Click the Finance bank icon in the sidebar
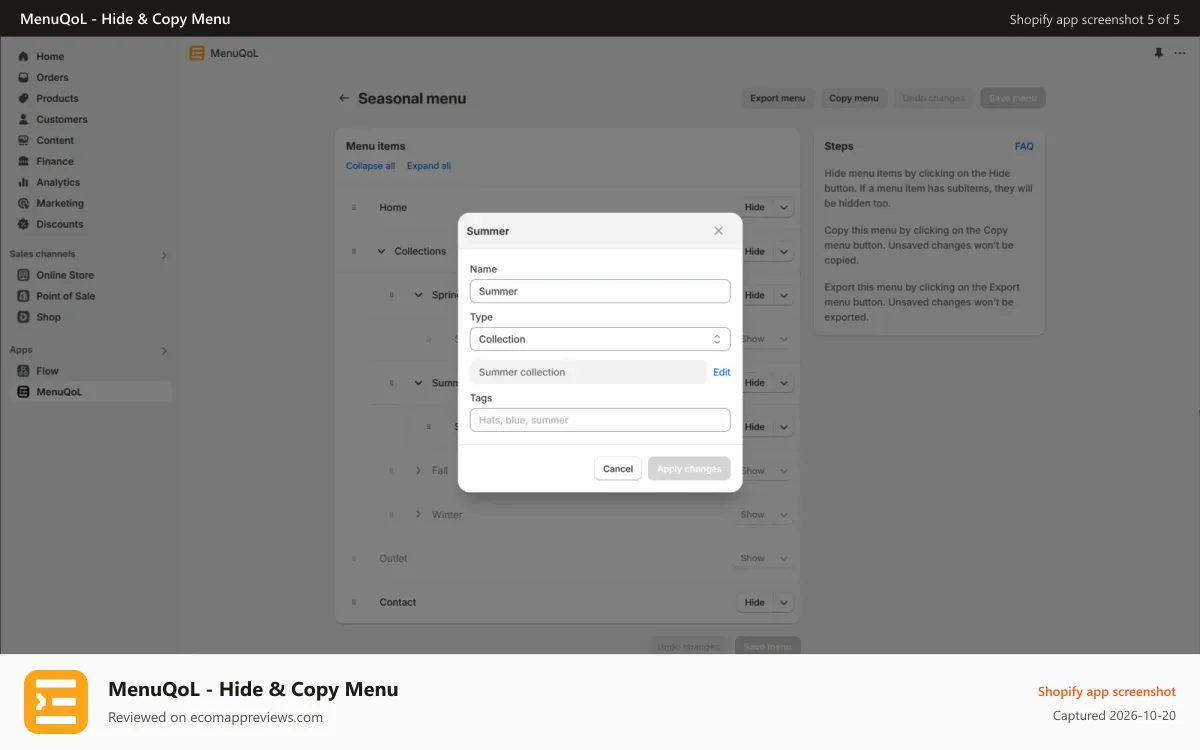Screen dimensions: 1200x750 pos(24,161)
